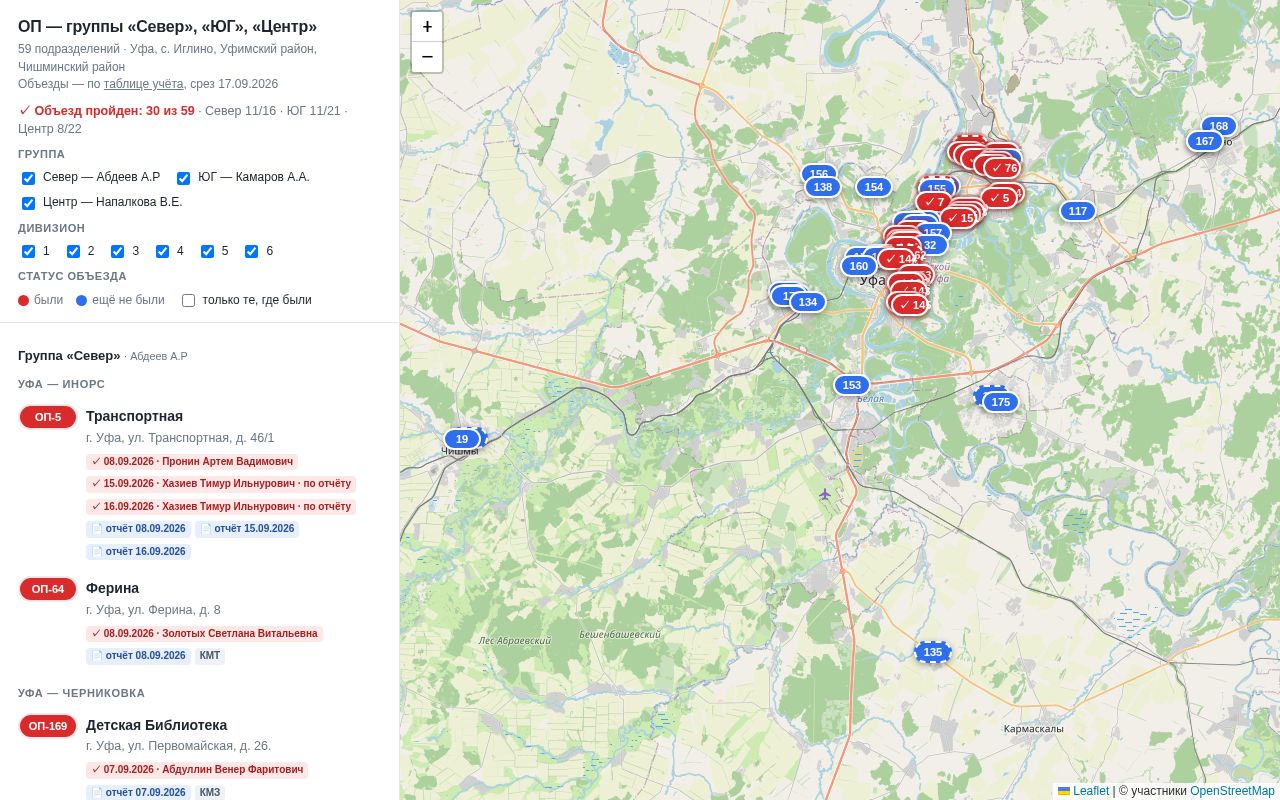Image resolution: width=1280 pixels, height=800 pixels.
Task: Uncheck division 6 checkbox
Action: click(x=251, y=252)
